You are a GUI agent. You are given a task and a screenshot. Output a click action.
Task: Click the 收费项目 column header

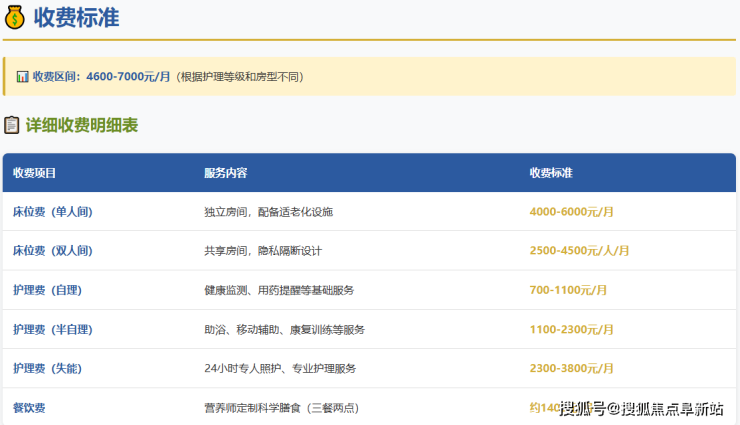point(34,173)
